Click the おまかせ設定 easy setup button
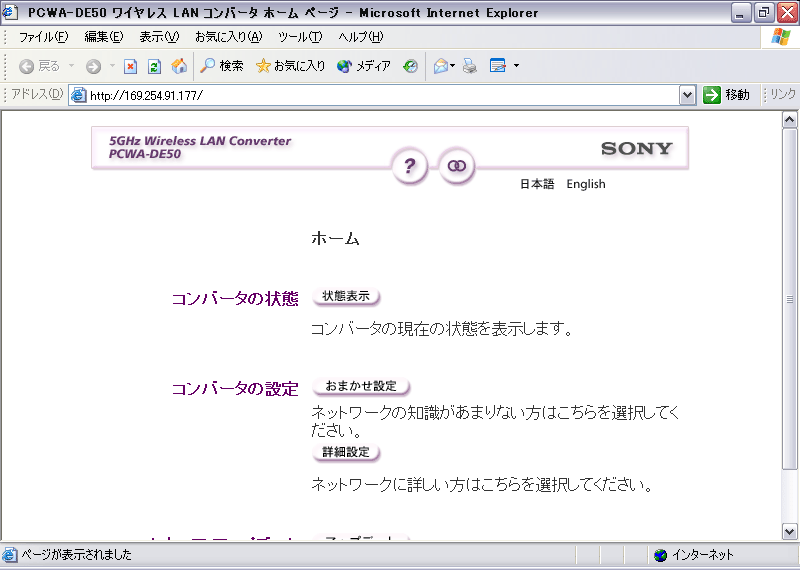 (x=361, y=386)
